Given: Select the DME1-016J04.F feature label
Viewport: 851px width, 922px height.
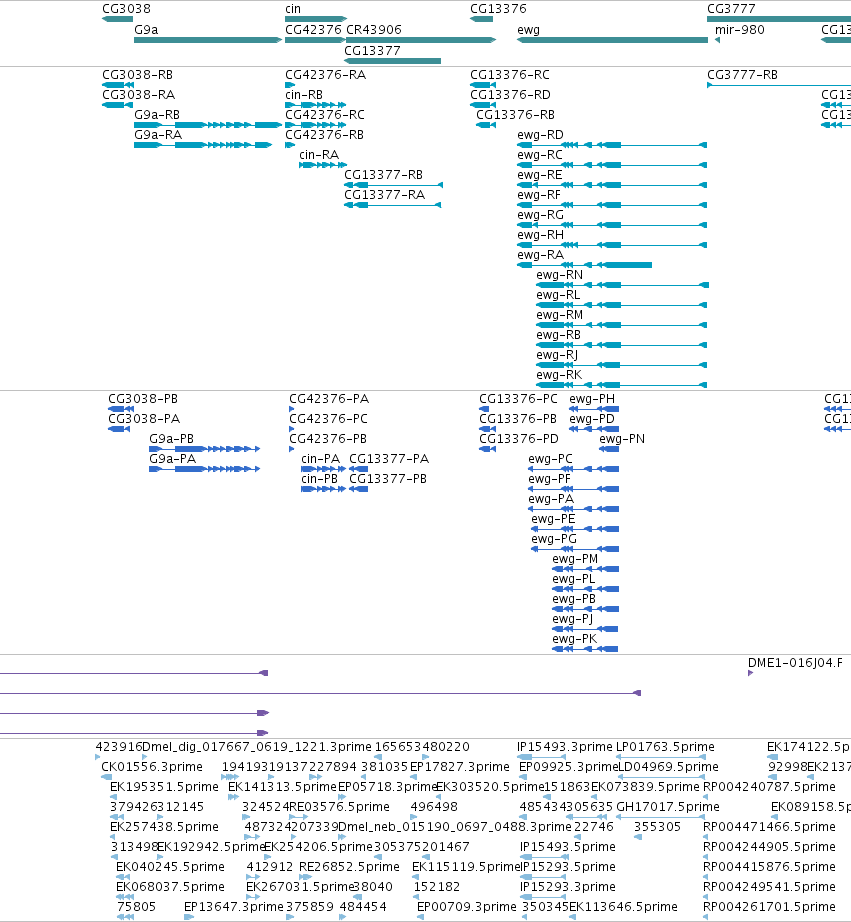Looking at the screenshot, I should [x=795, y=663].
